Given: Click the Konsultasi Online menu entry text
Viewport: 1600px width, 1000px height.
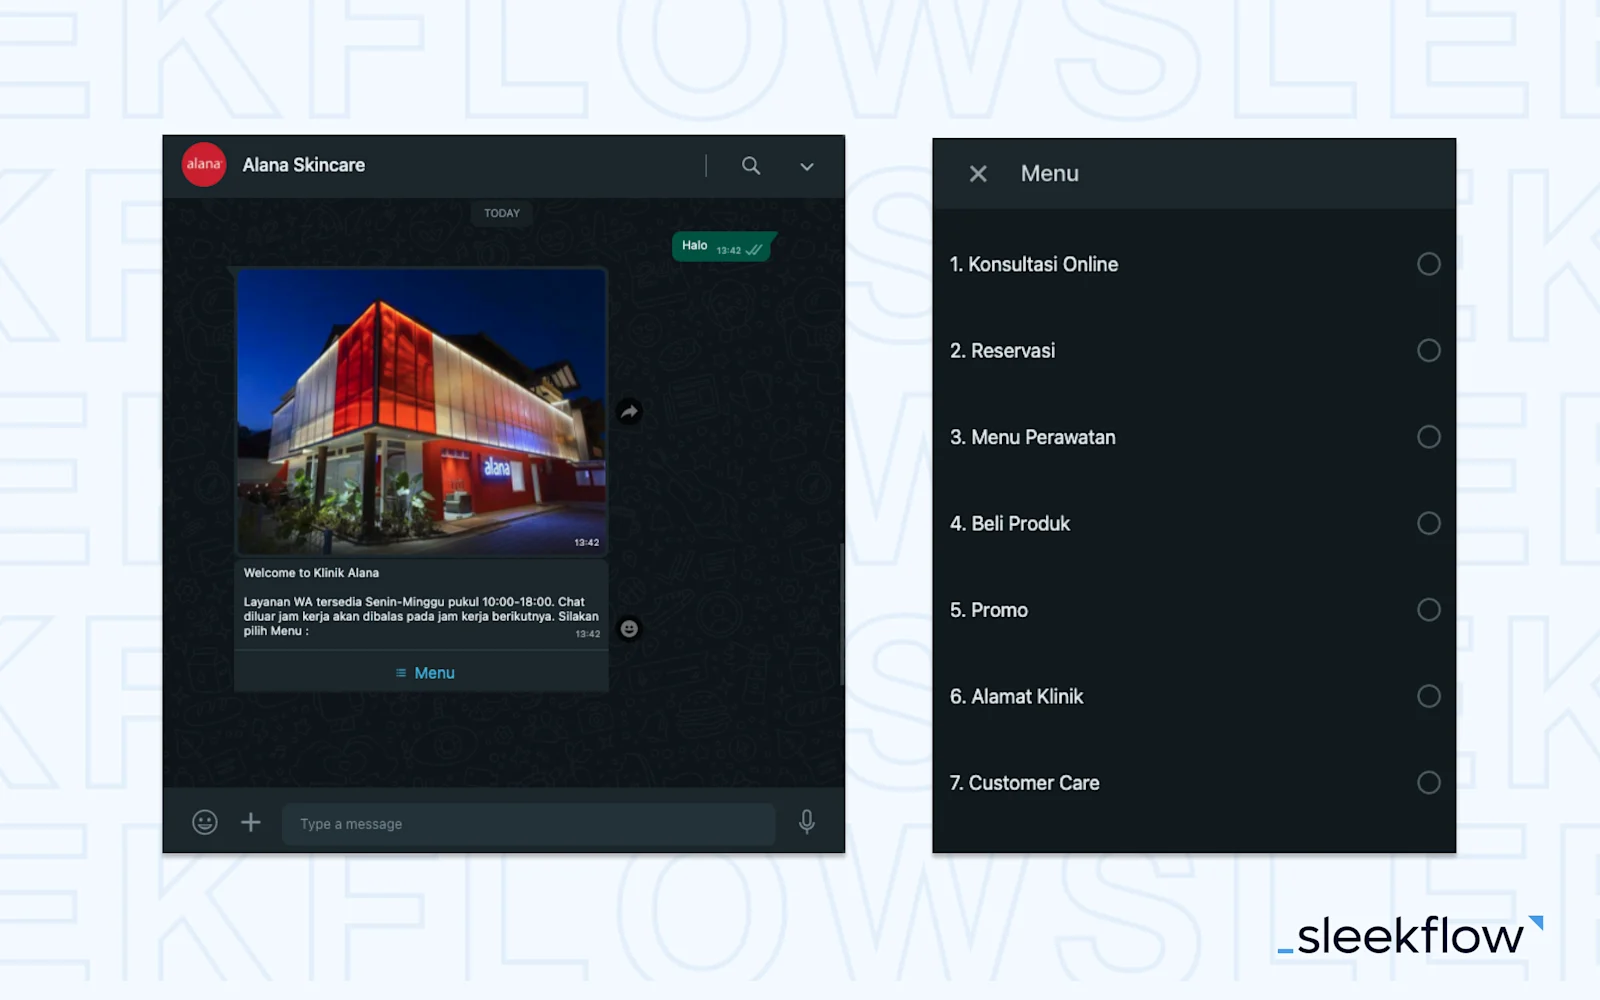Looking at the screenshot, I should click(x=1034, y=264).
